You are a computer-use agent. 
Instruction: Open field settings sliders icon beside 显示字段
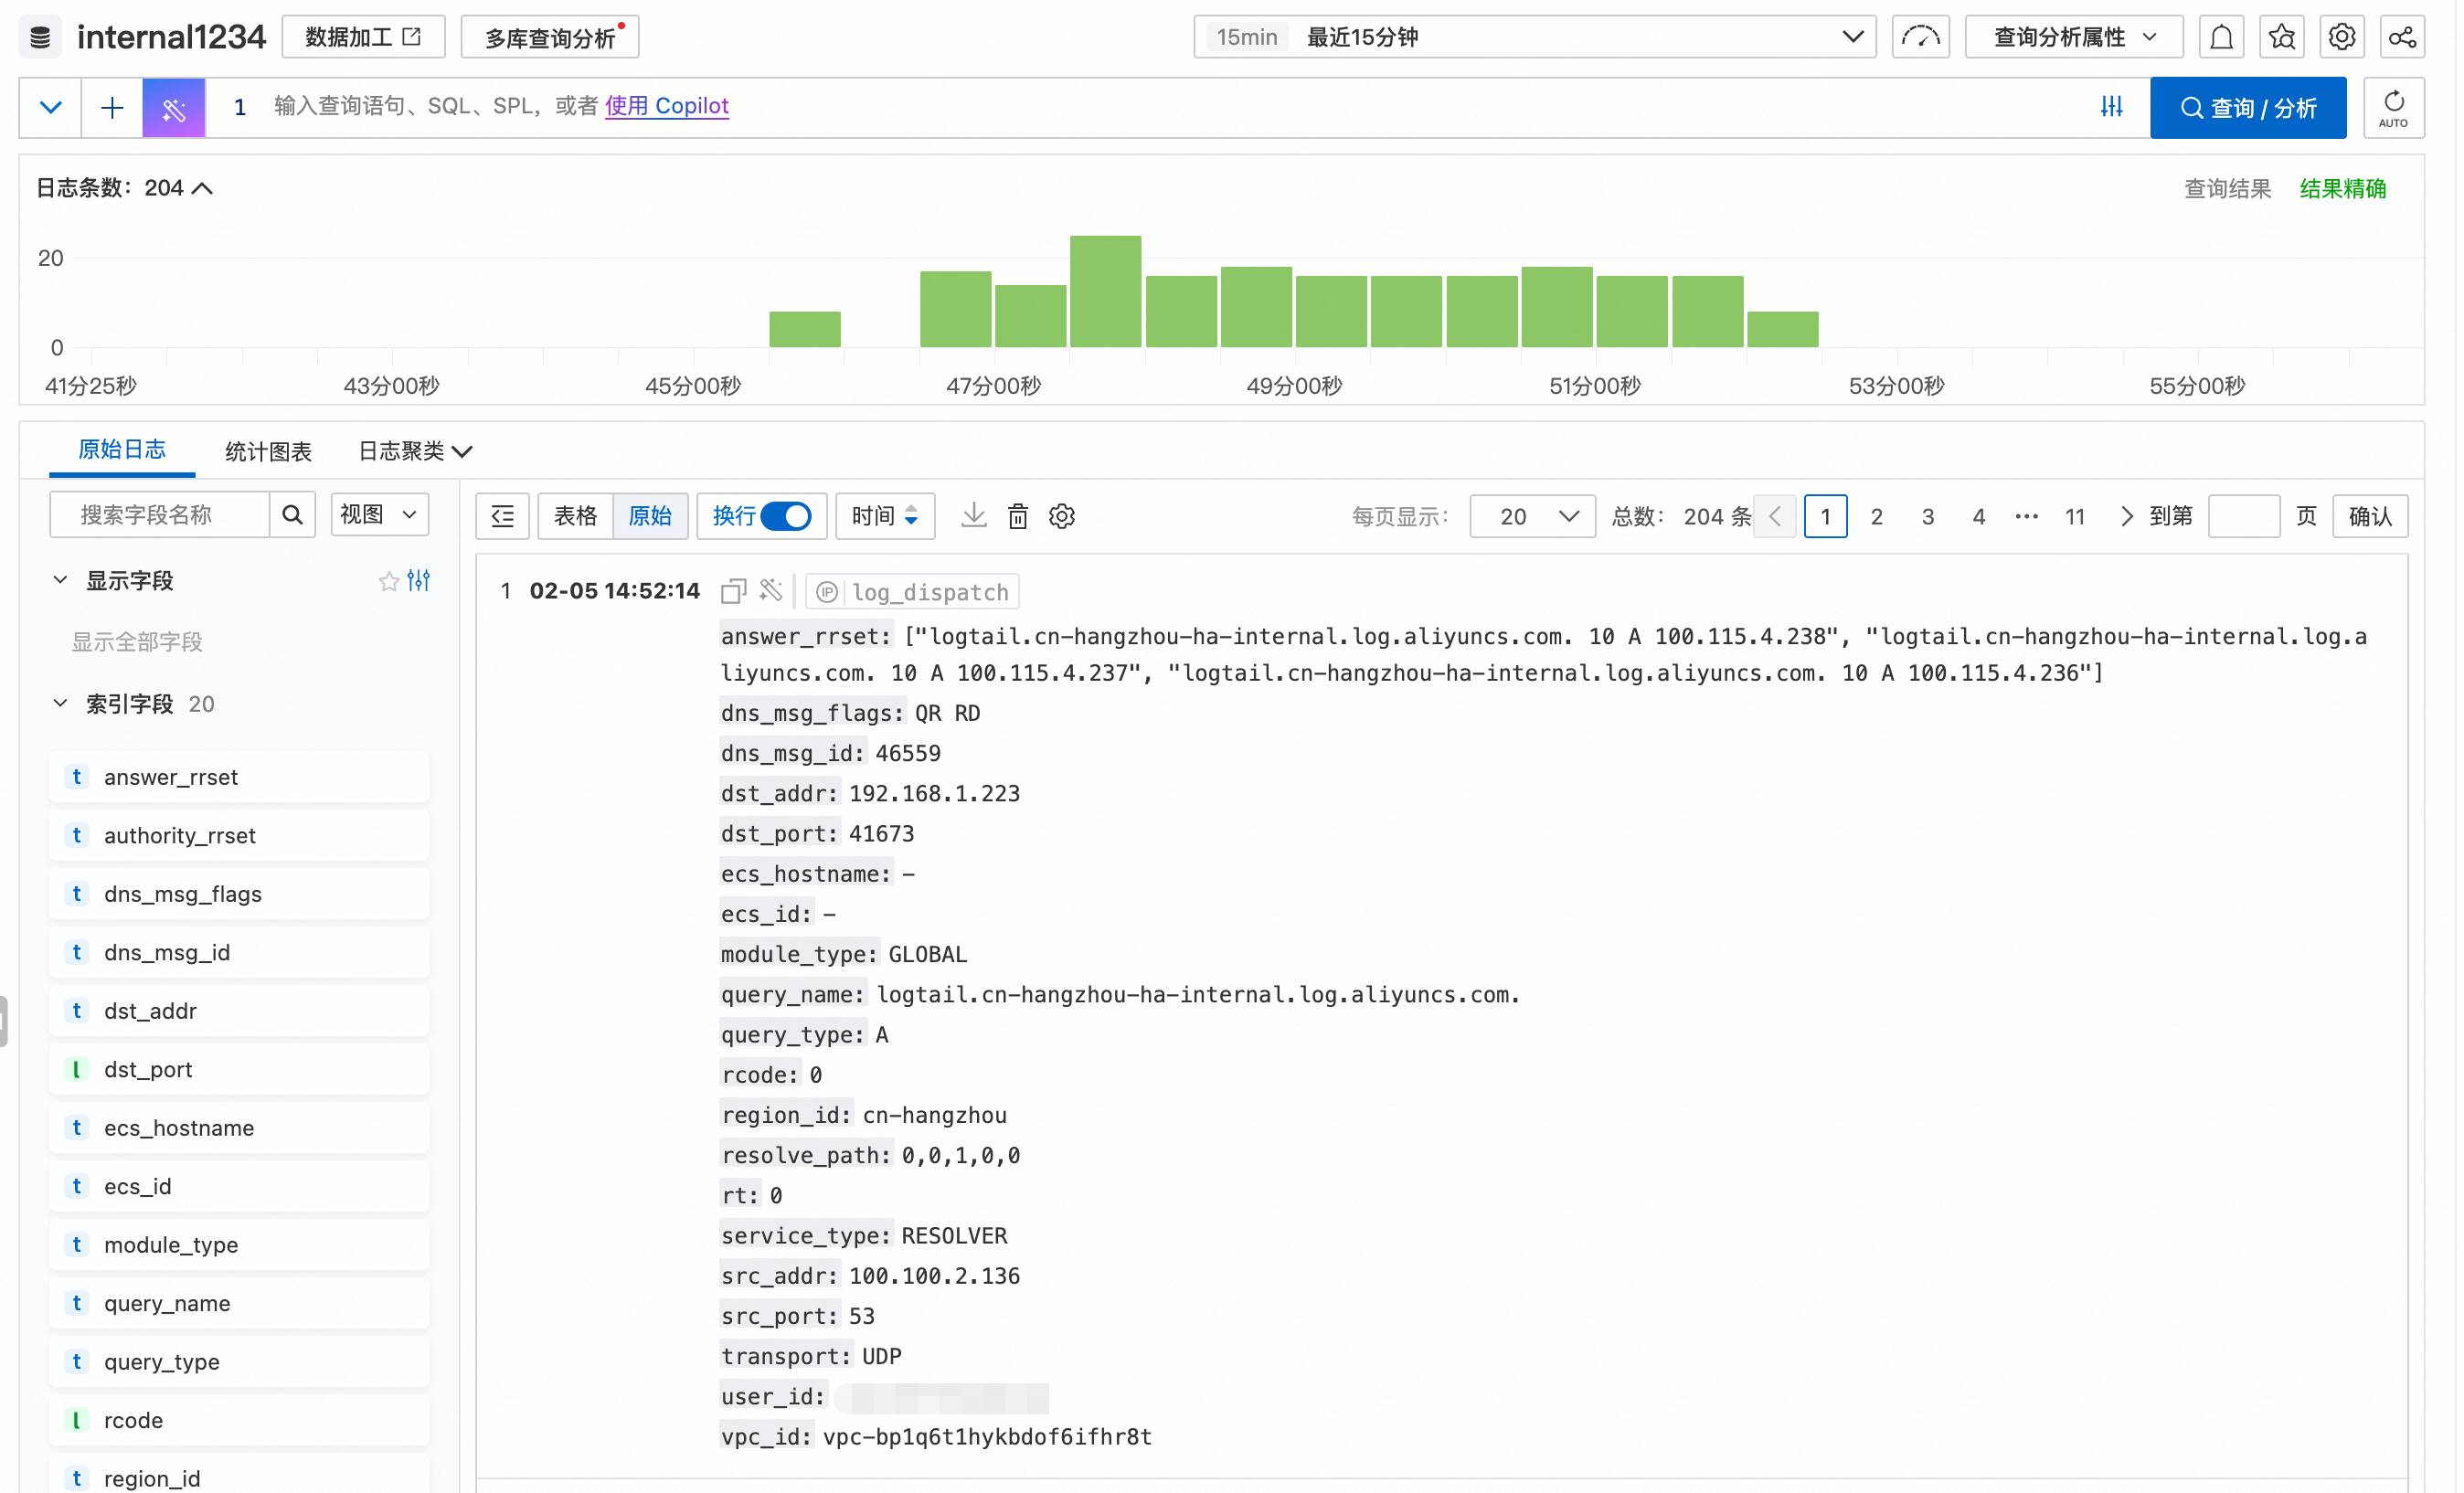[419, 580]
